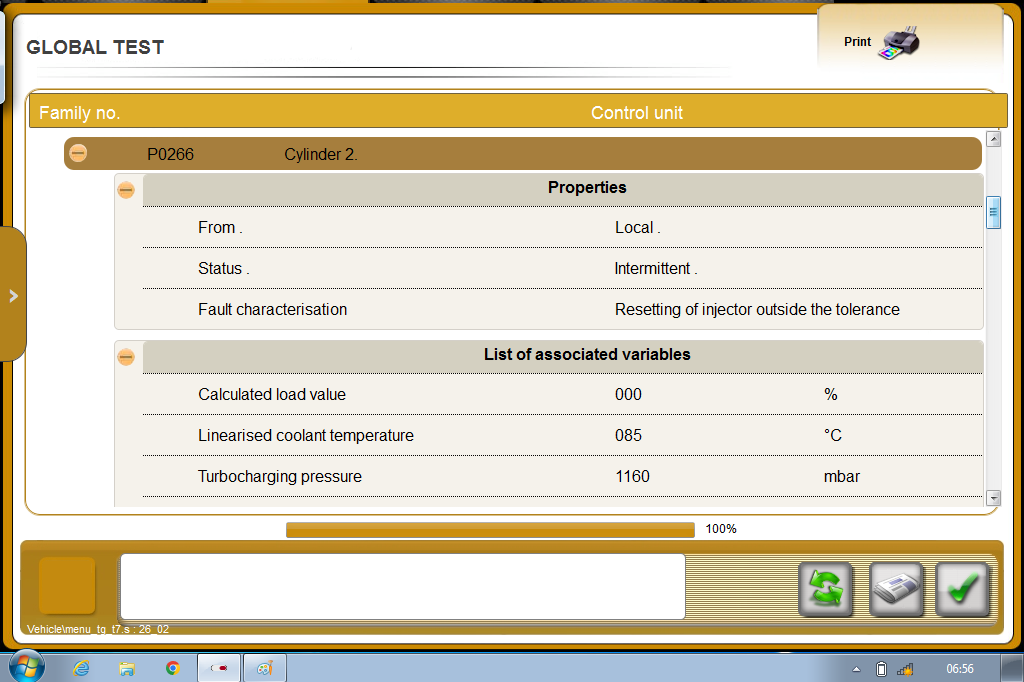1024x682 pixels.
Task: Open the Paint taskbar icon
Action: tap(264, 668)
